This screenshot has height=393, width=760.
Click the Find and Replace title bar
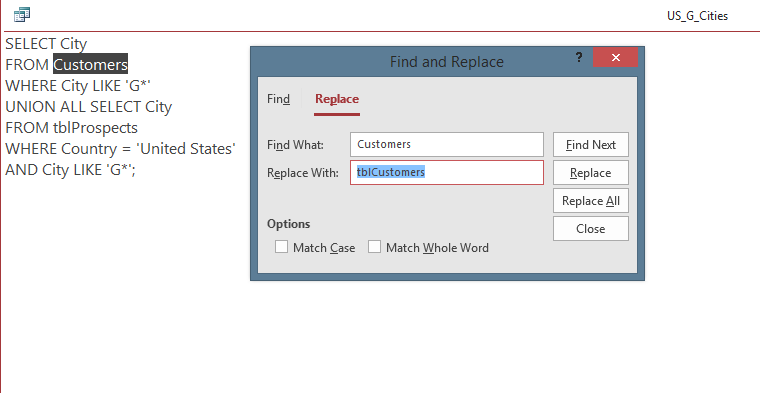(x=446, y=62)
